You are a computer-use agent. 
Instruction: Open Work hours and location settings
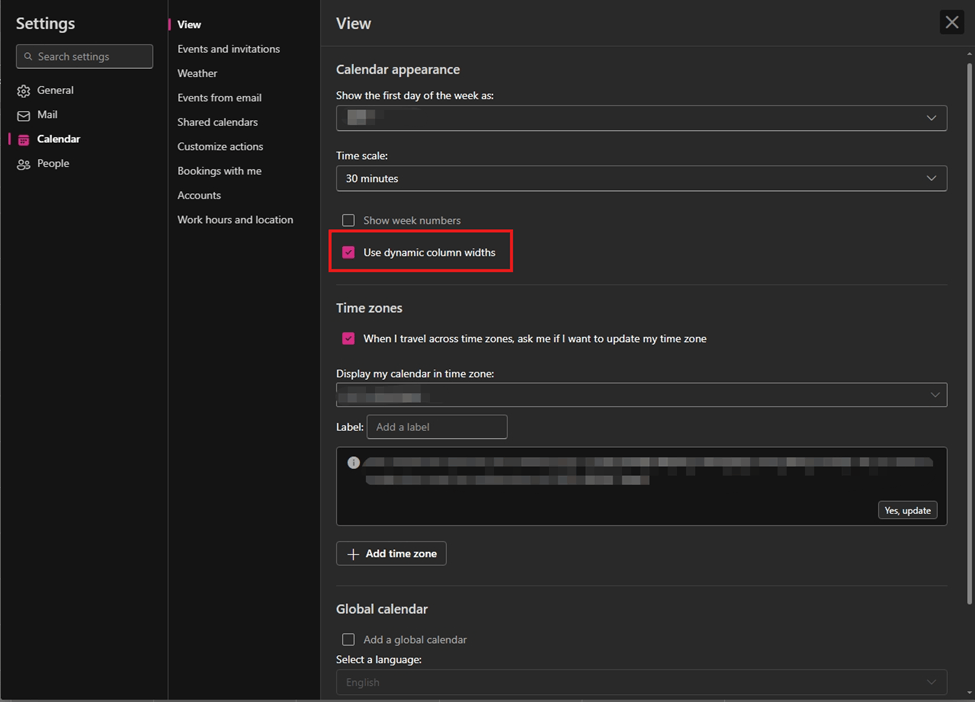234,219
